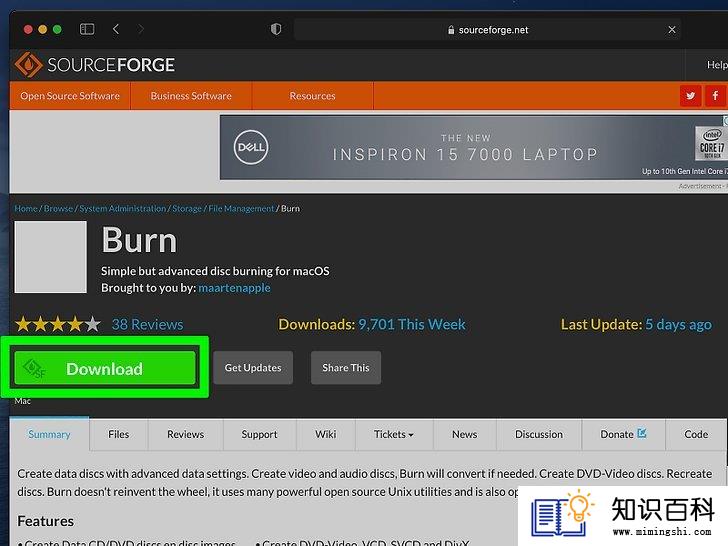Click the star rating
The image size is (728, 546).
[58, 324]
